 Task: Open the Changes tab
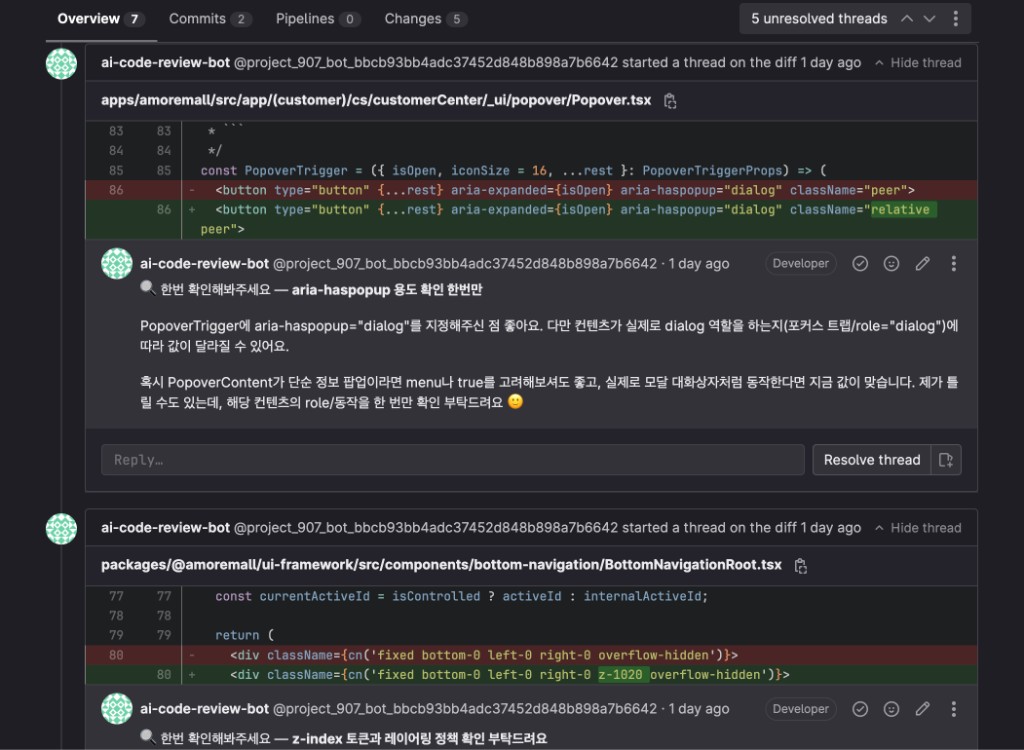tap(425, 19)
